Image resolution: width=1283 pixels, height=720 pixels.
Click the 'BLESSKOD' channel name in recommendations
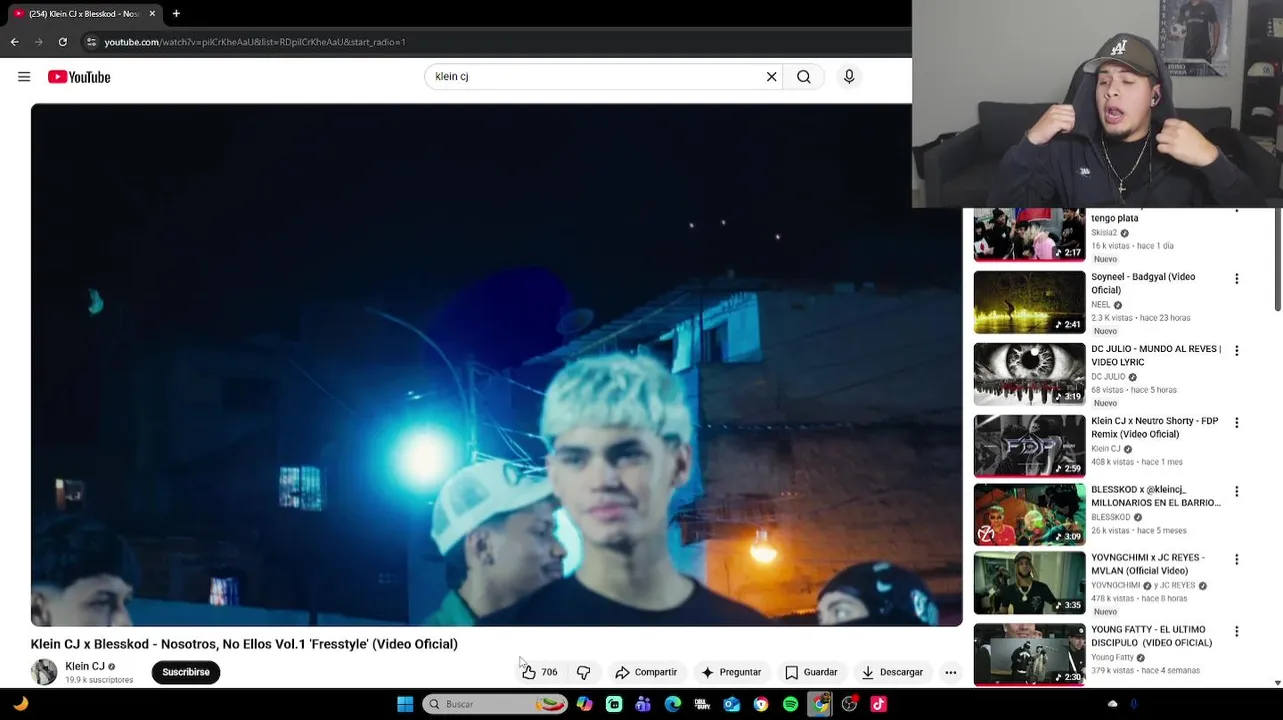click(1111, 517)
